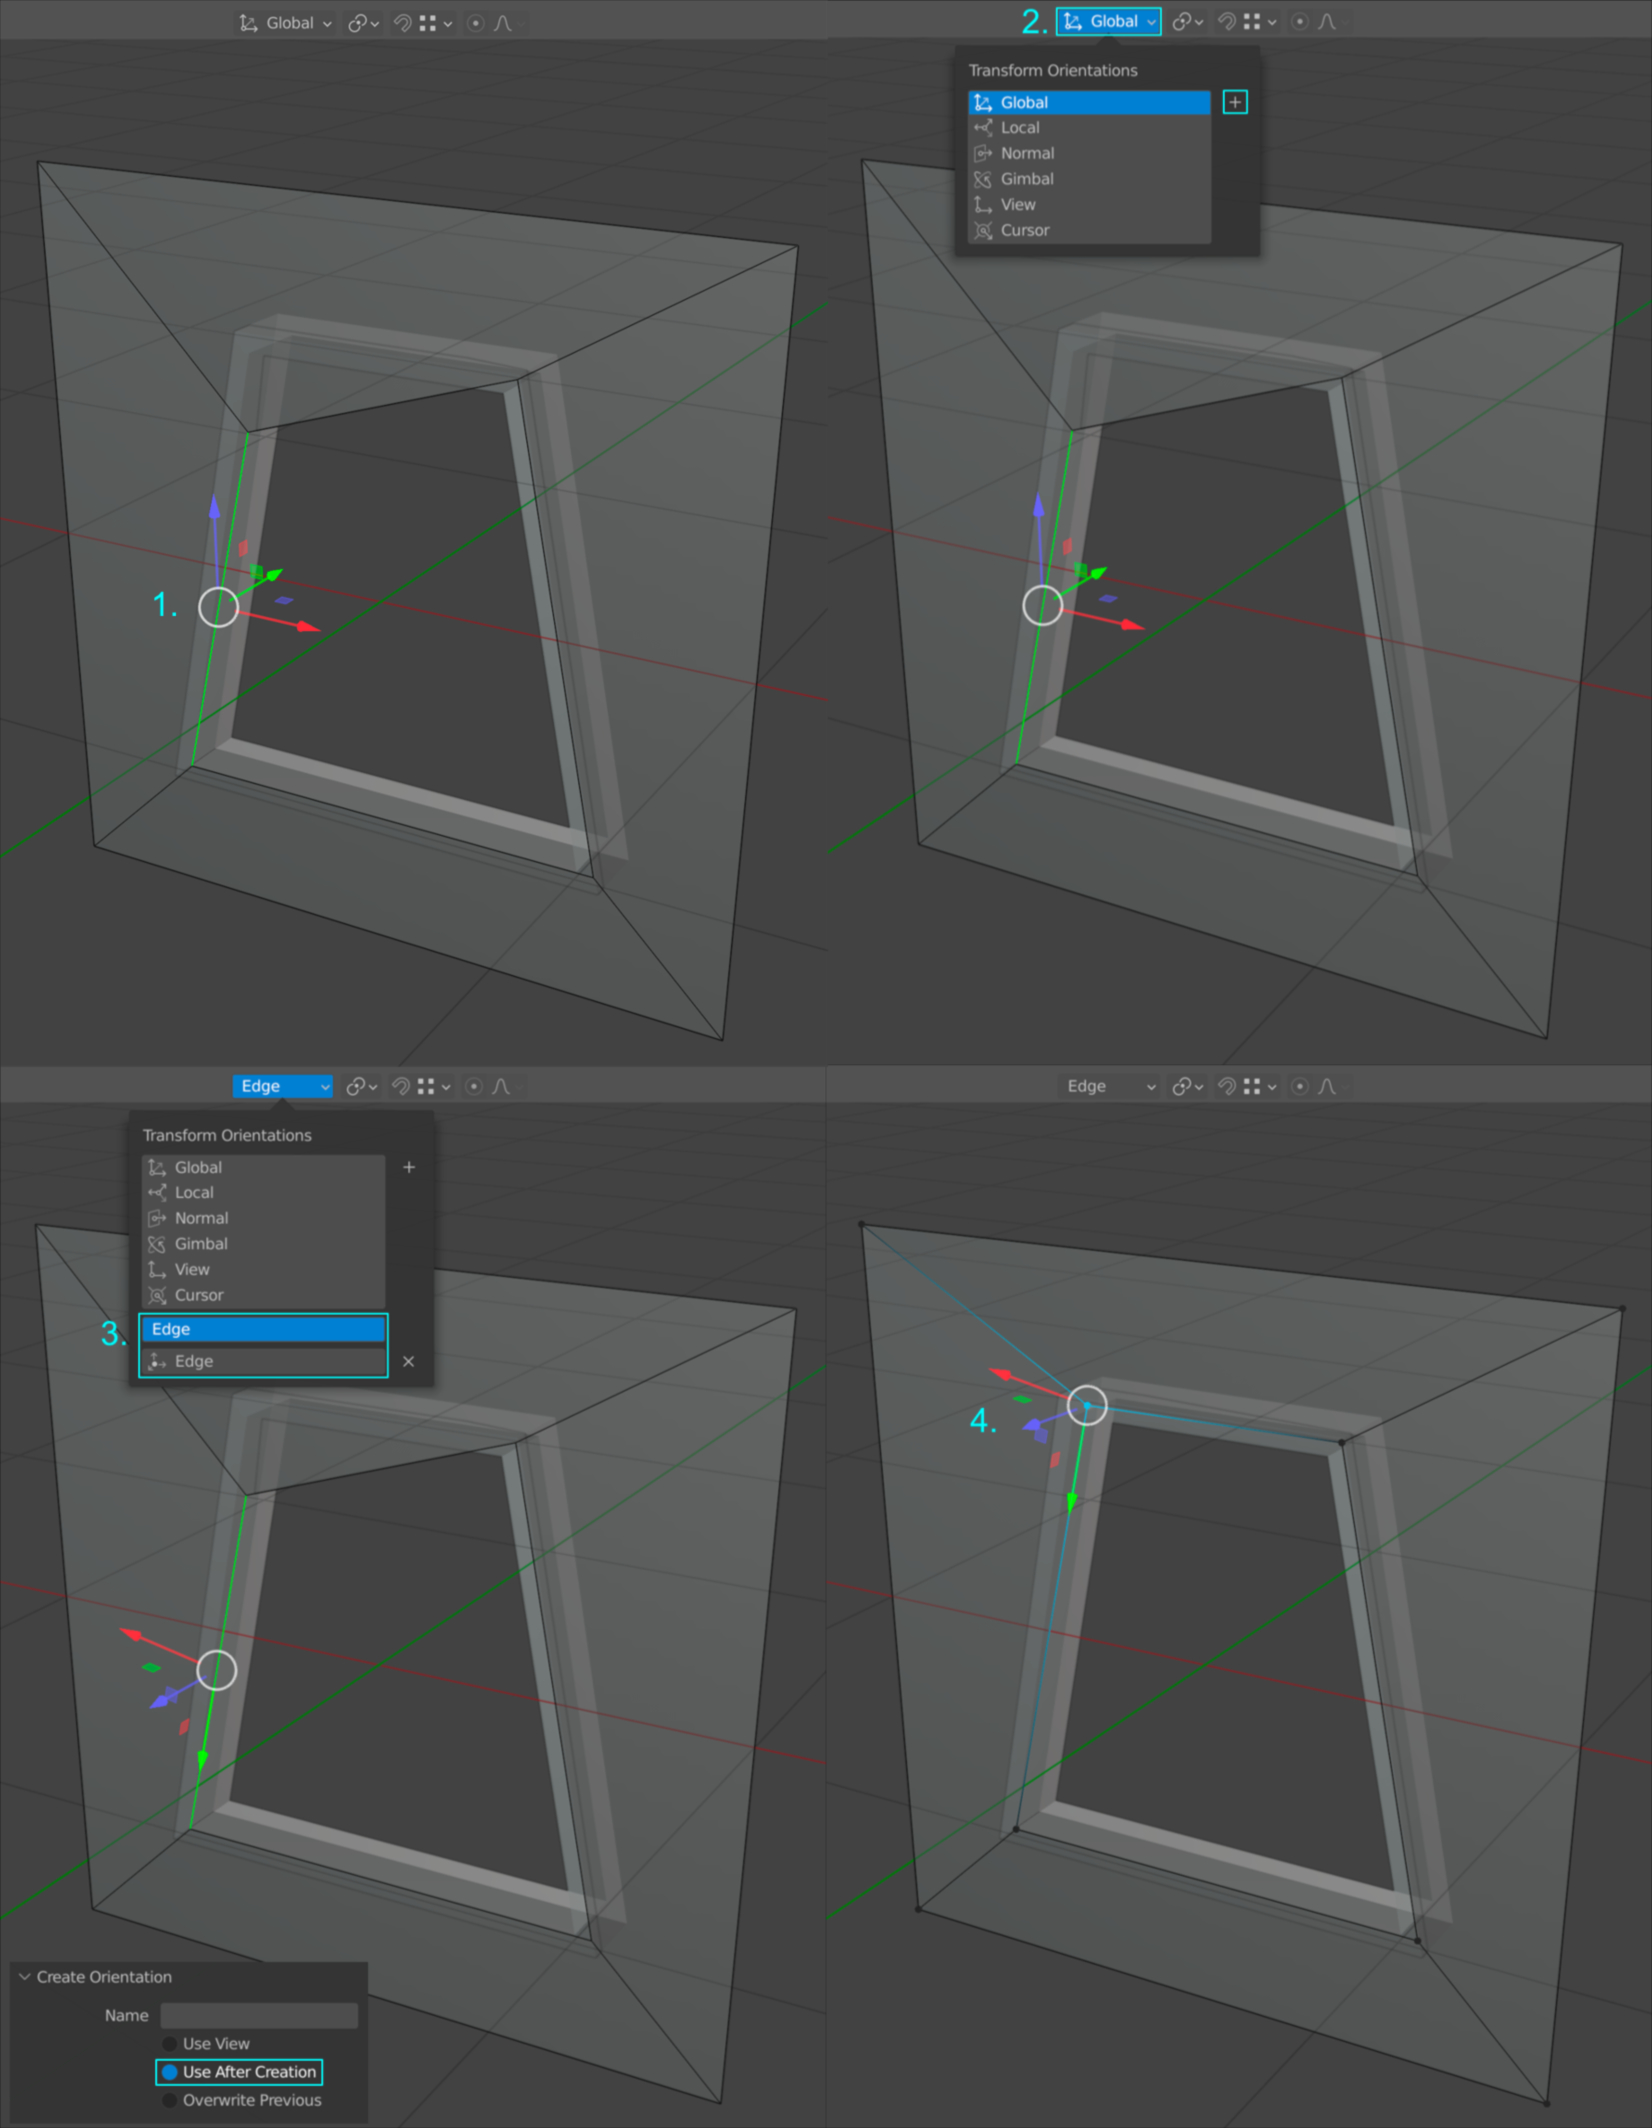This screenshot has width=1652, height=2128.
Task: Open the Edge orientation dropdown in bottom-right header
Action: tap(1109, 1086)
